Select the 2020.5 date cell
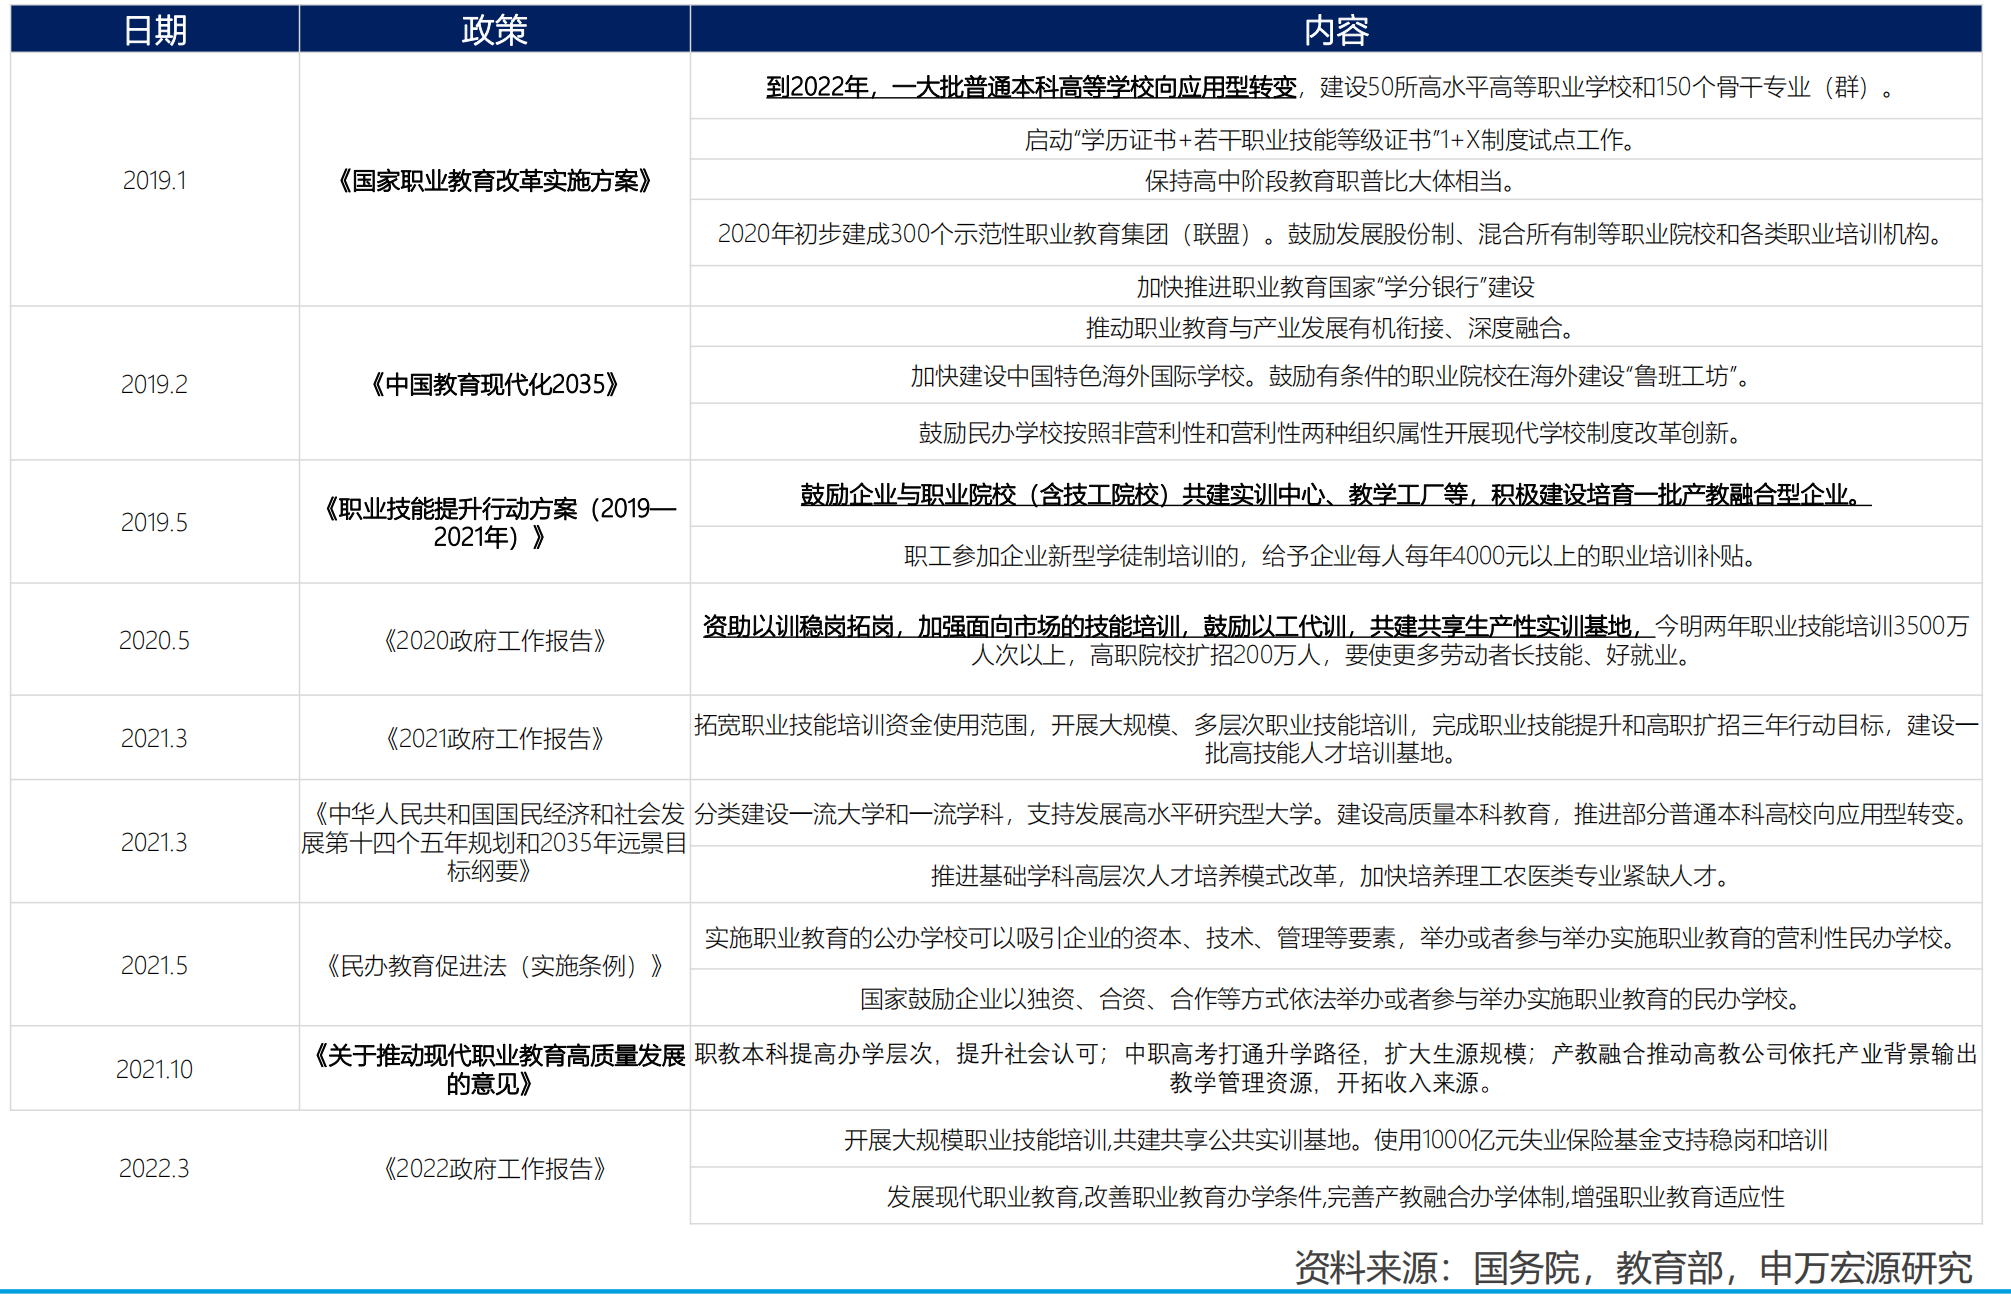The width and height of the screenshot is (2011, 1298). tap(155, 641)
